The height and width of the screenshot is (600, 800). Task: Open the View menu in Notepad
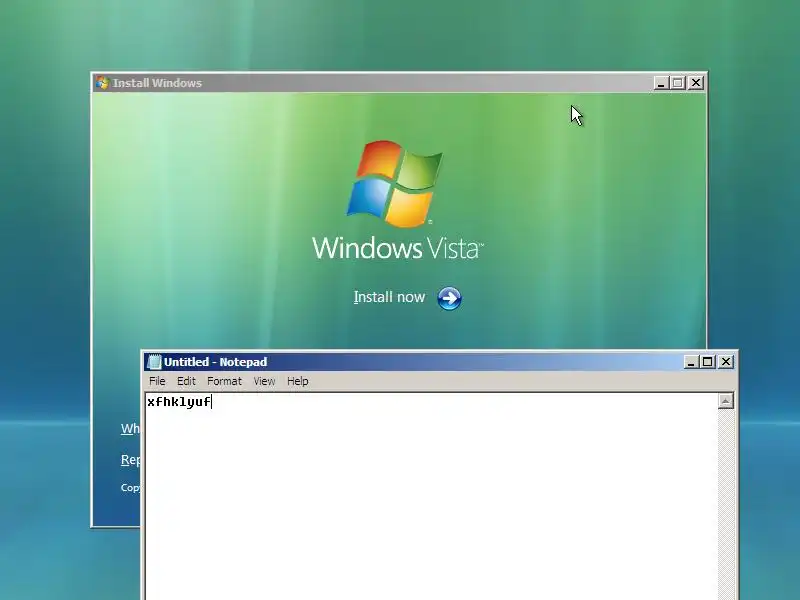pos(264,381)
